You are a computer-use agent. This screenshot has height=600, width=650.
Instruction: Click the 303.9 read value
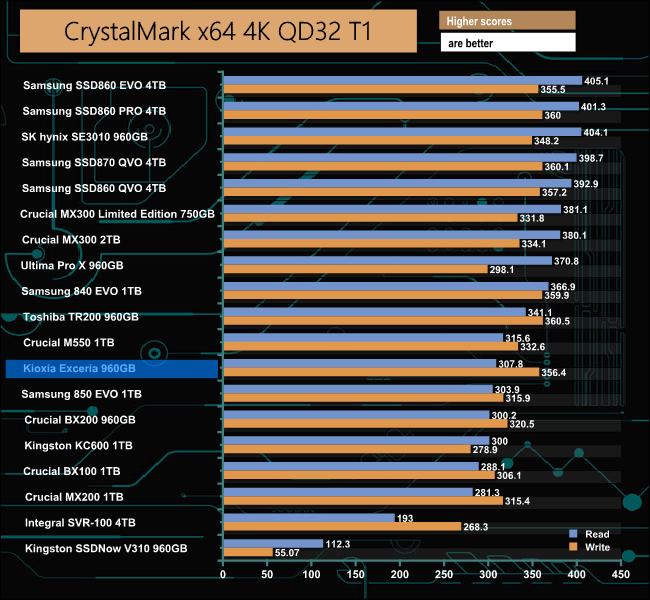(507, 390)
